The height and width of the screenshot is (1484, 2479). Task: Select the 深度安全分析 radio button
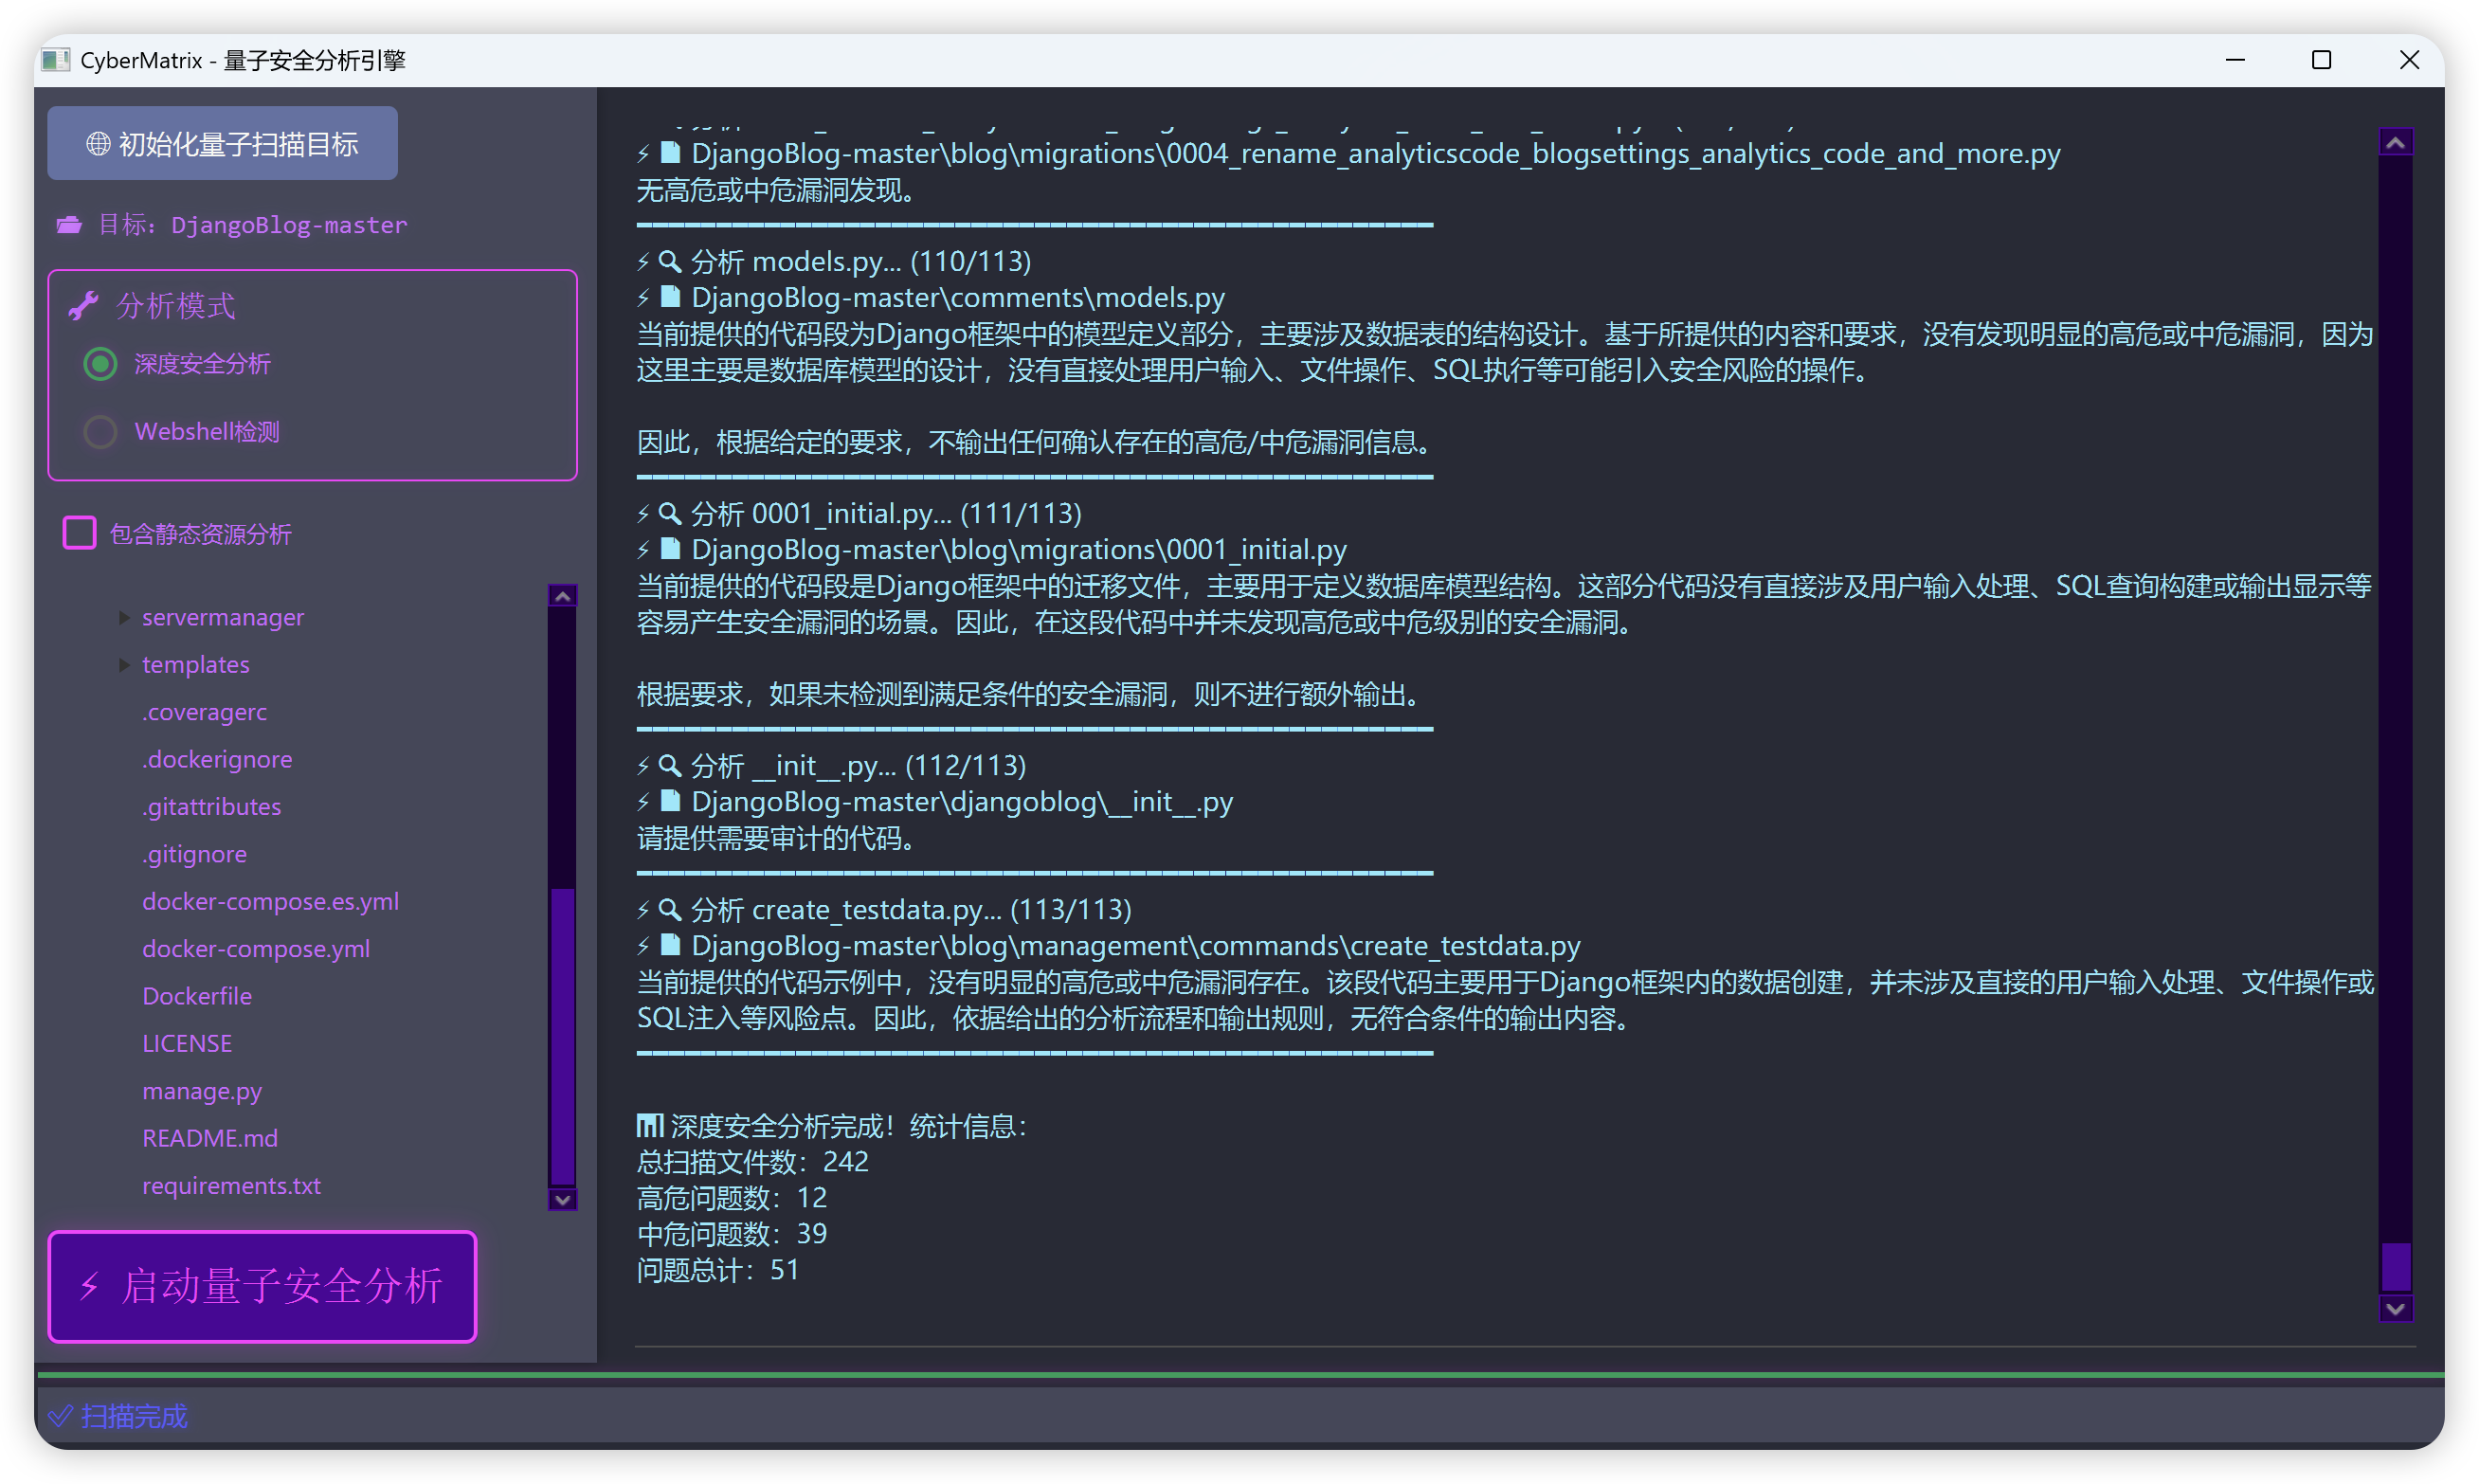point(100,364)
